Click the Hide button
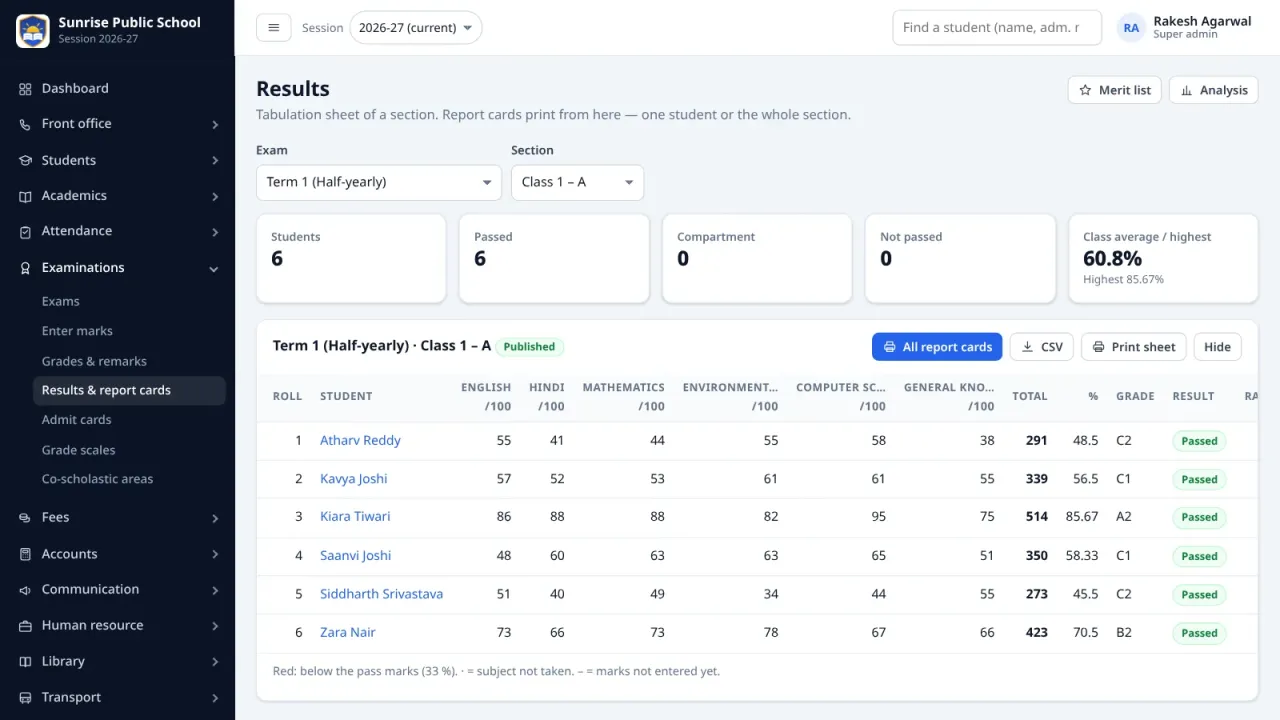 (x=1217, y=347)
